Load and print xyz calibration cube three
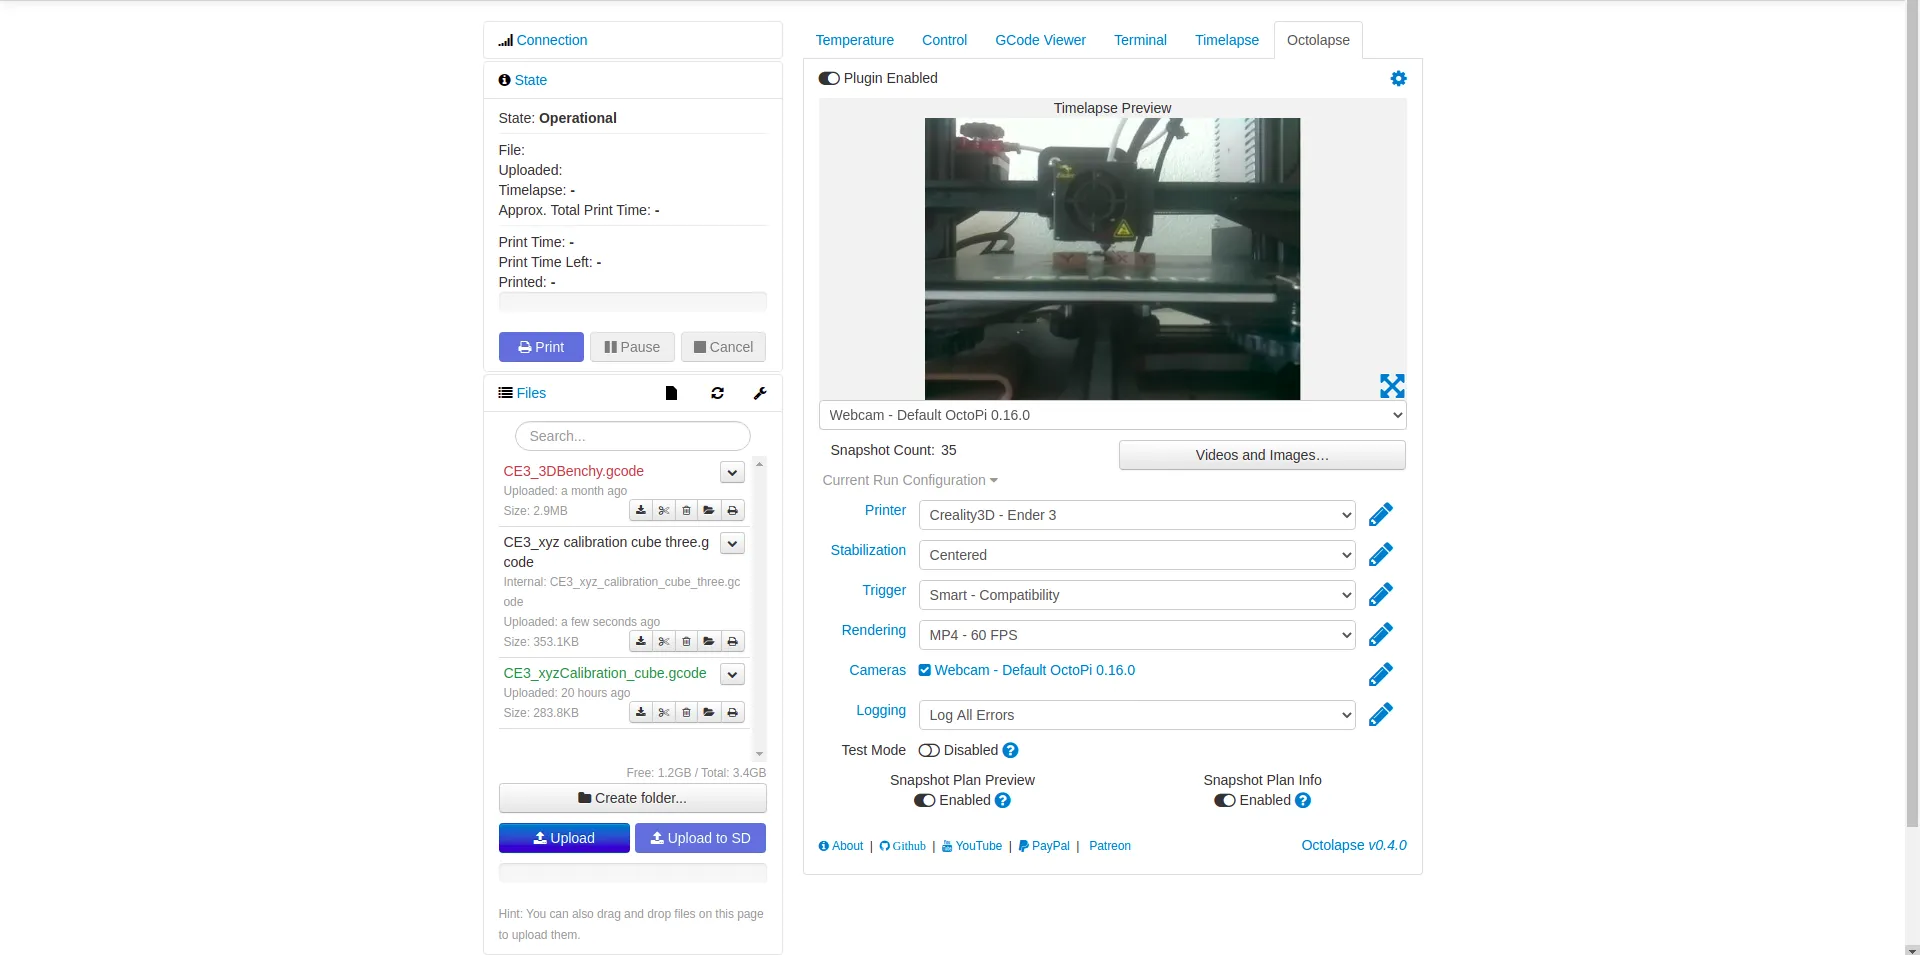Viewport: 1920px width, 955px height. pyautogui.click(x=732, y=641)
